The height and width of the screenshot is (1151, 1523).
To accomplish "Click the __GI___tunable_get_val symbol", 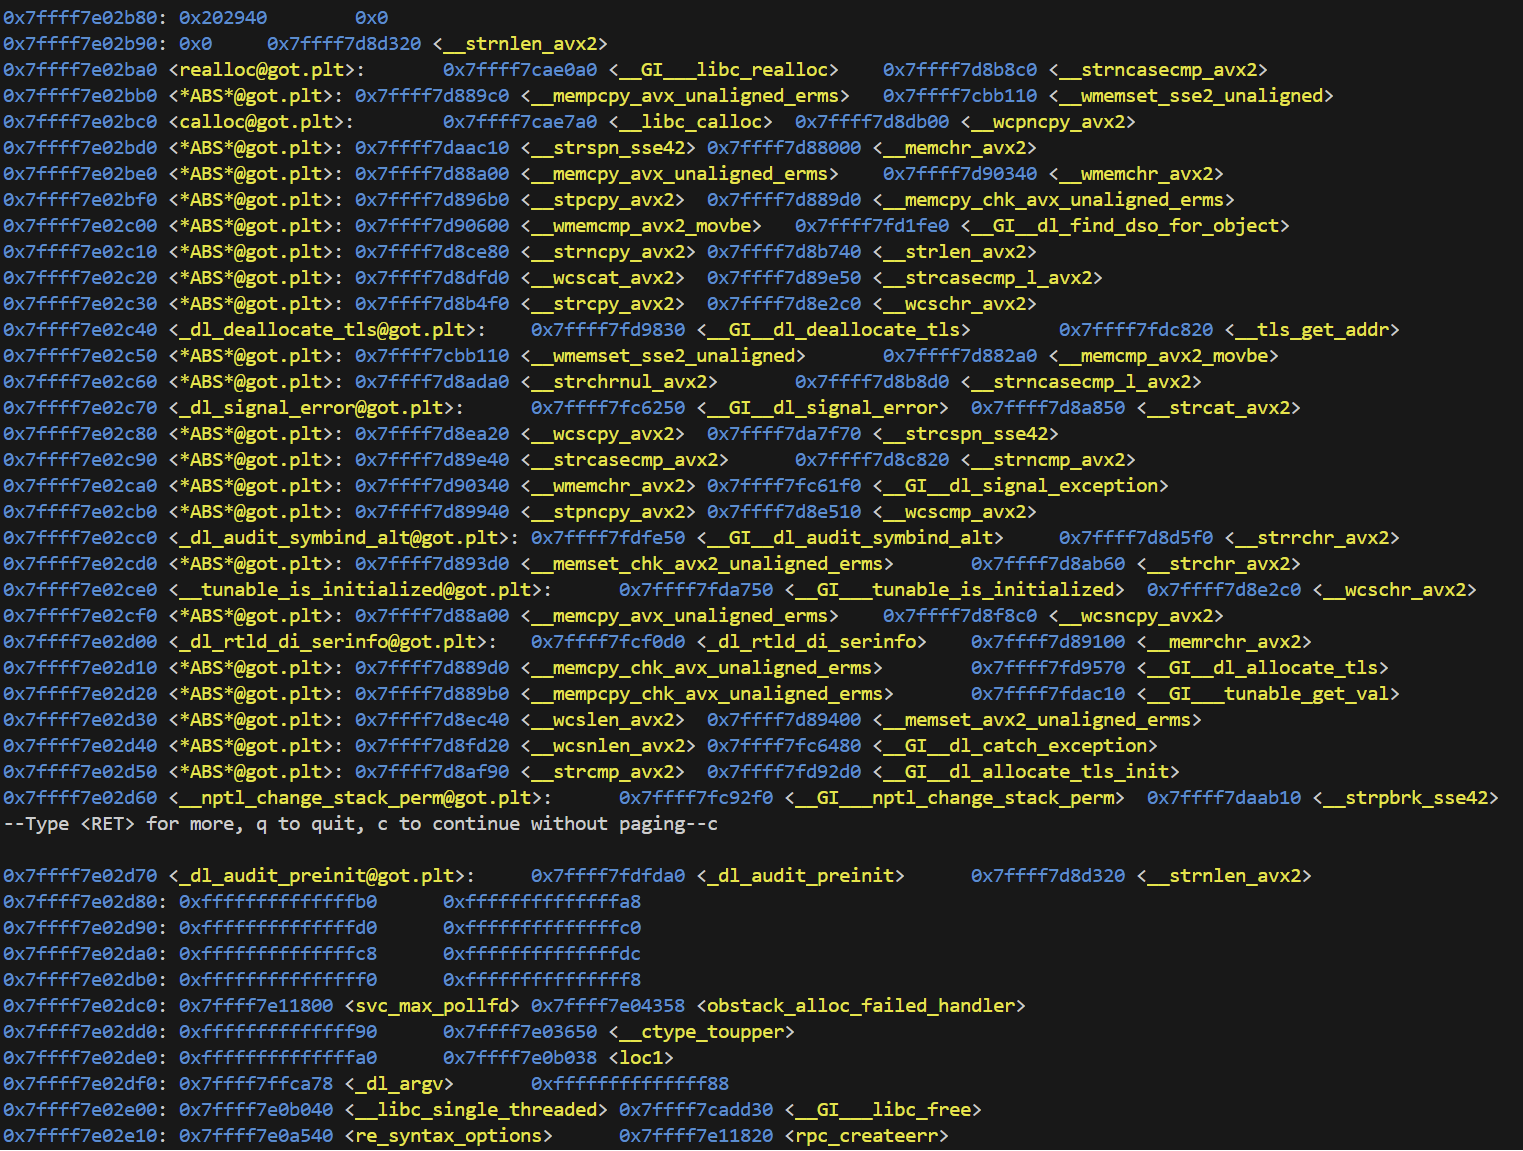I will tap(1268, 694).
